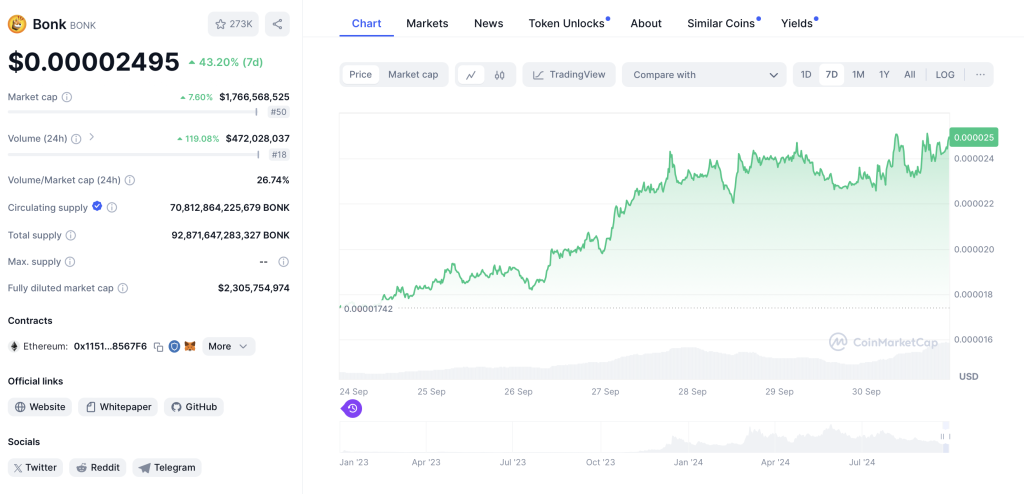
Task: Show Max. supply info icon
Action: (x=70, y=261)
